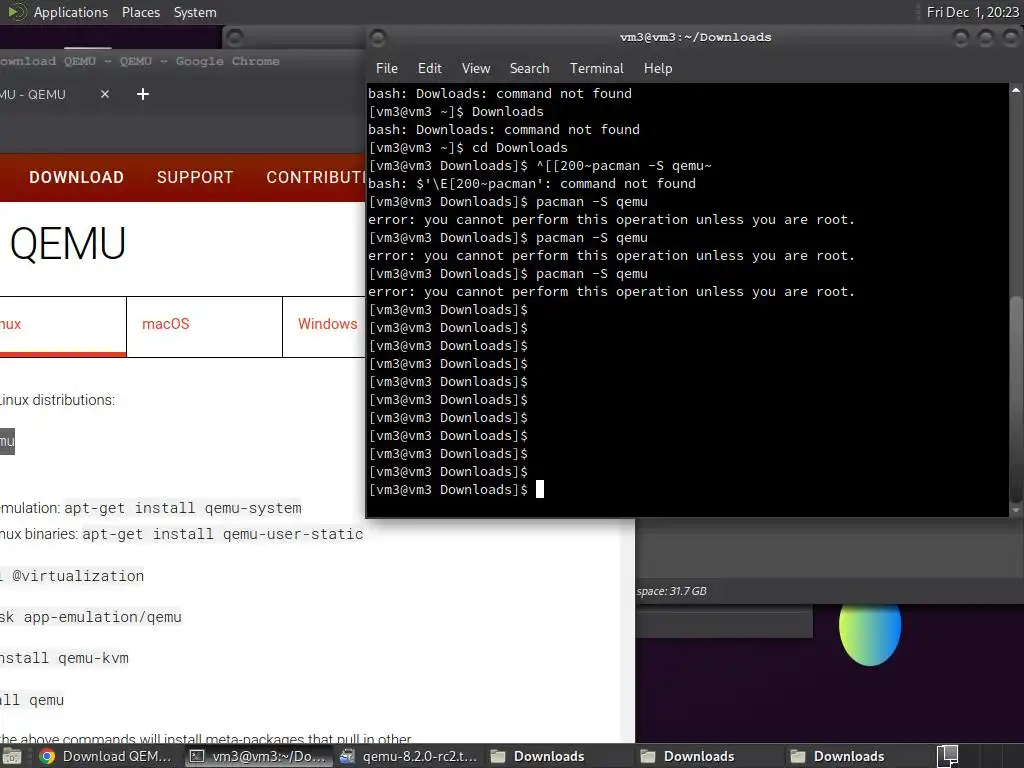Click 'apt-get install qemu-user-static' text
This screenshot has width=1024, height=768.
tap(223, 534)
